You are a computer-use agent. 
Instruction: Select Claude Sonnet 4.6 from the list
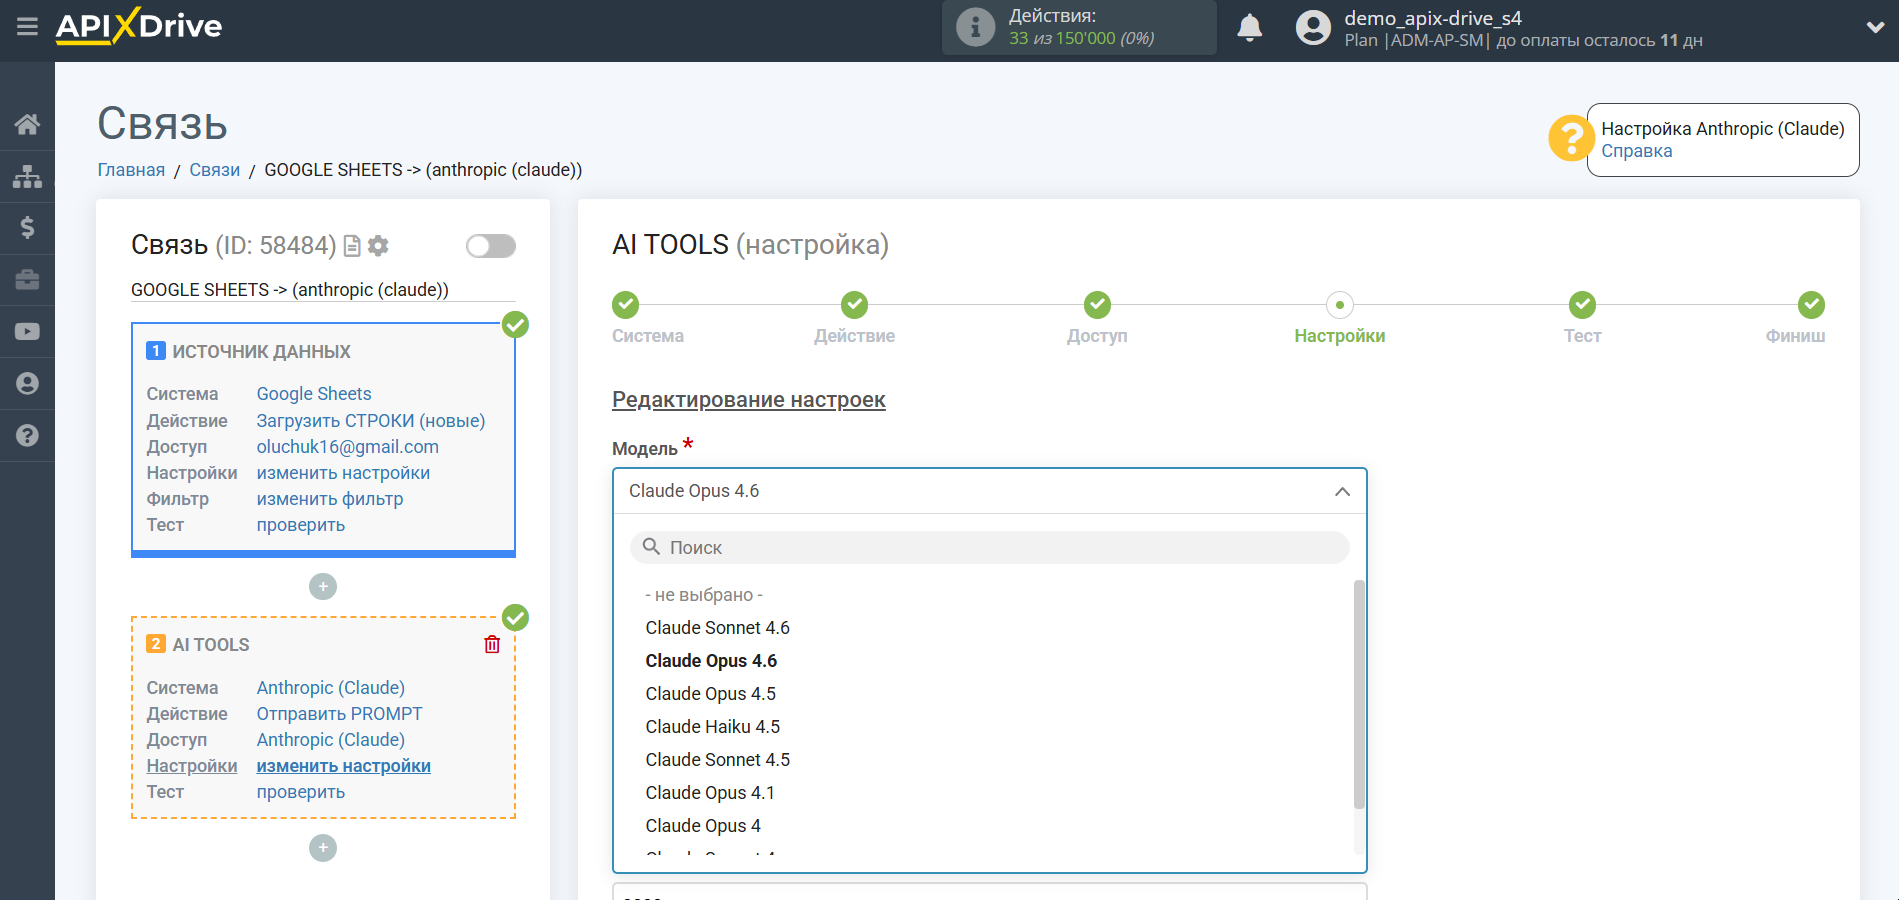[717, 628]
